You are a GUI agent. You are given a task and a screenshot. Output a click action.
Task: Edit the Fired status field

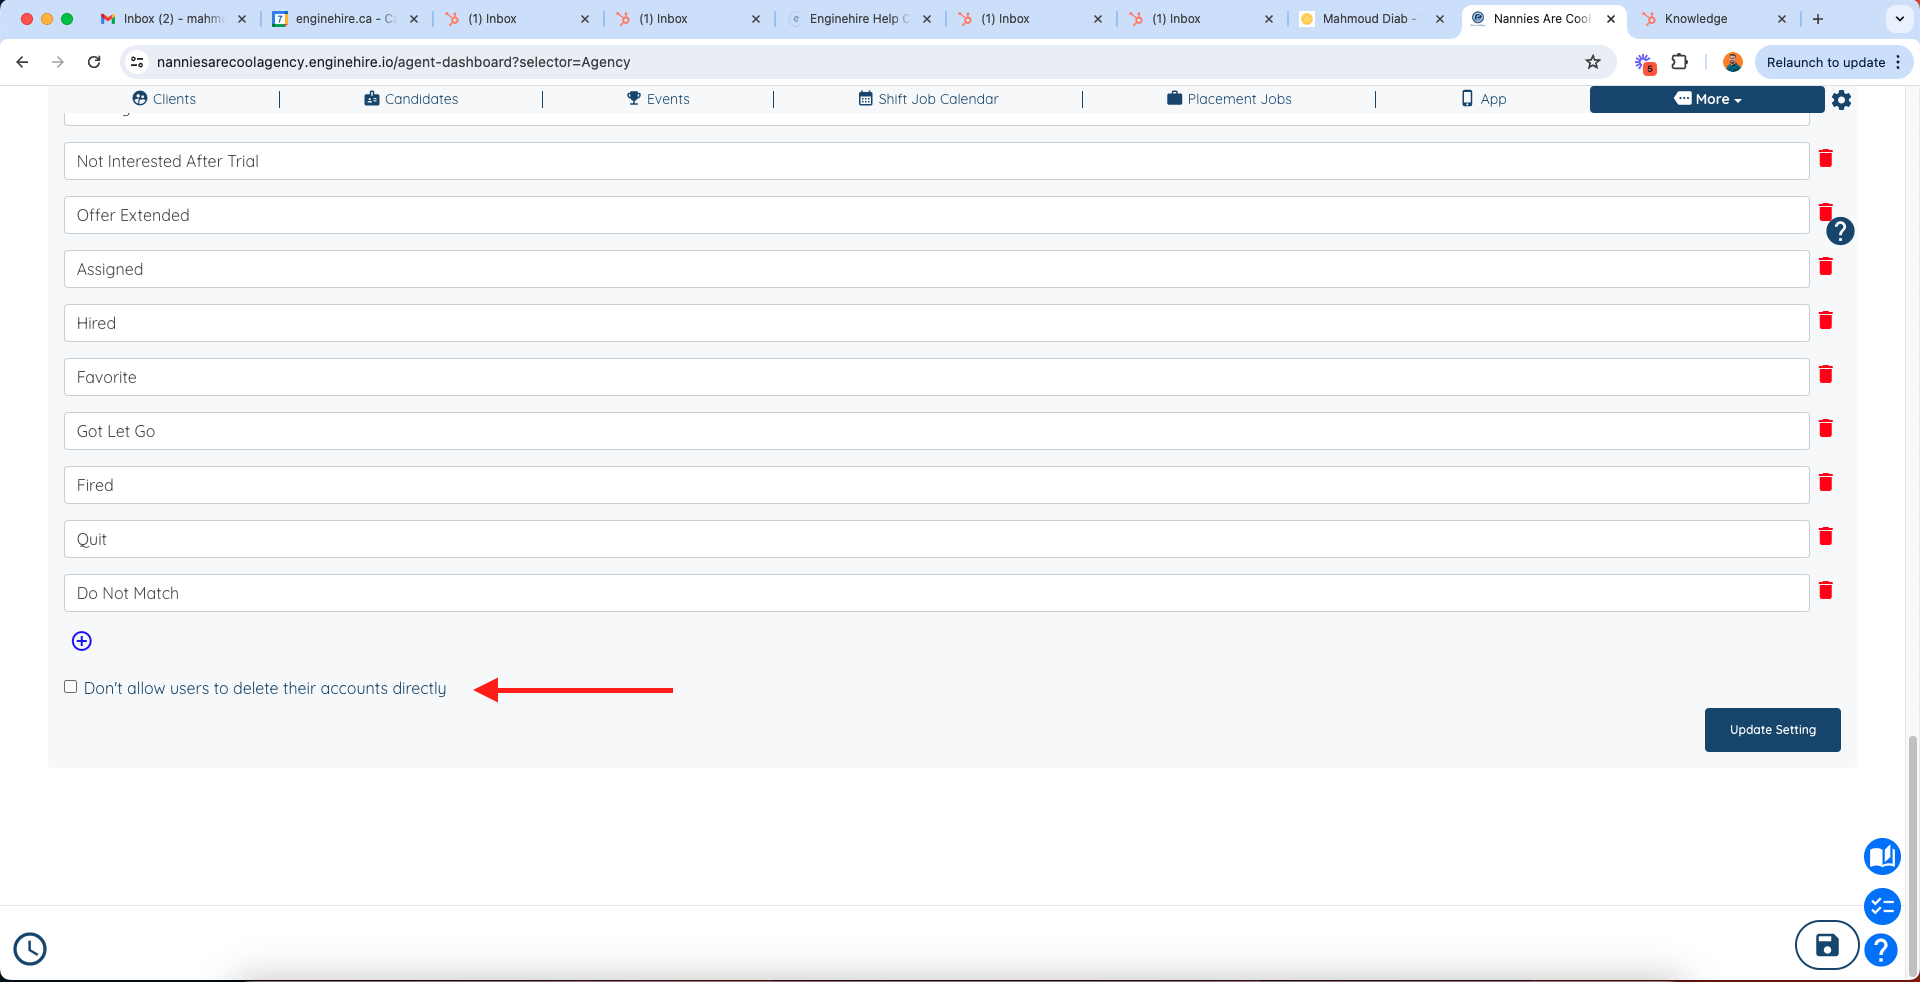[936, 485]
